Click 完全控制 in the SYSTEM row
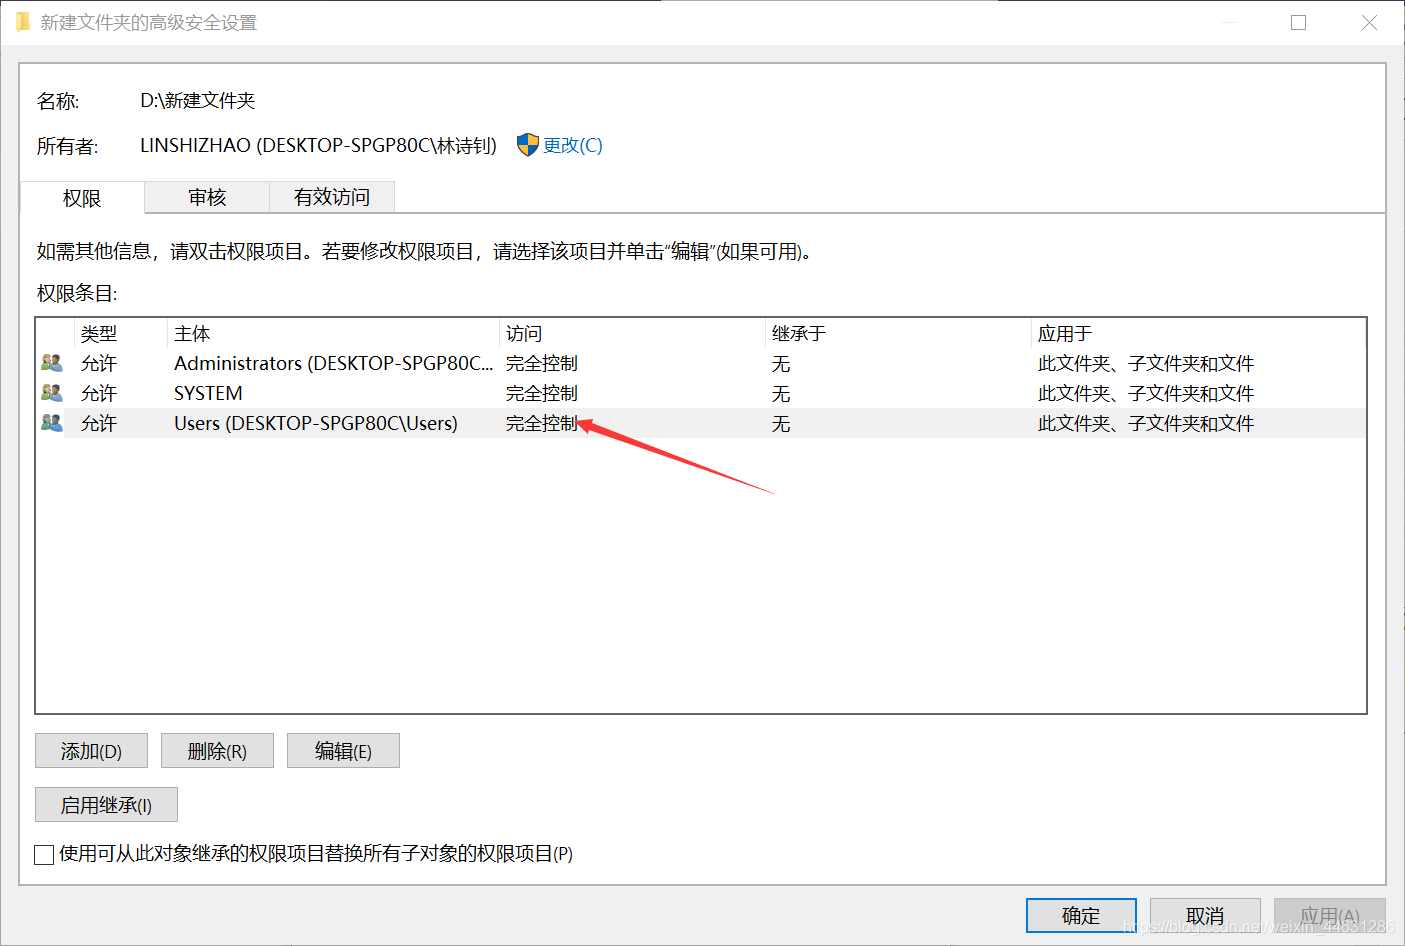 click(x=542, y=393)
